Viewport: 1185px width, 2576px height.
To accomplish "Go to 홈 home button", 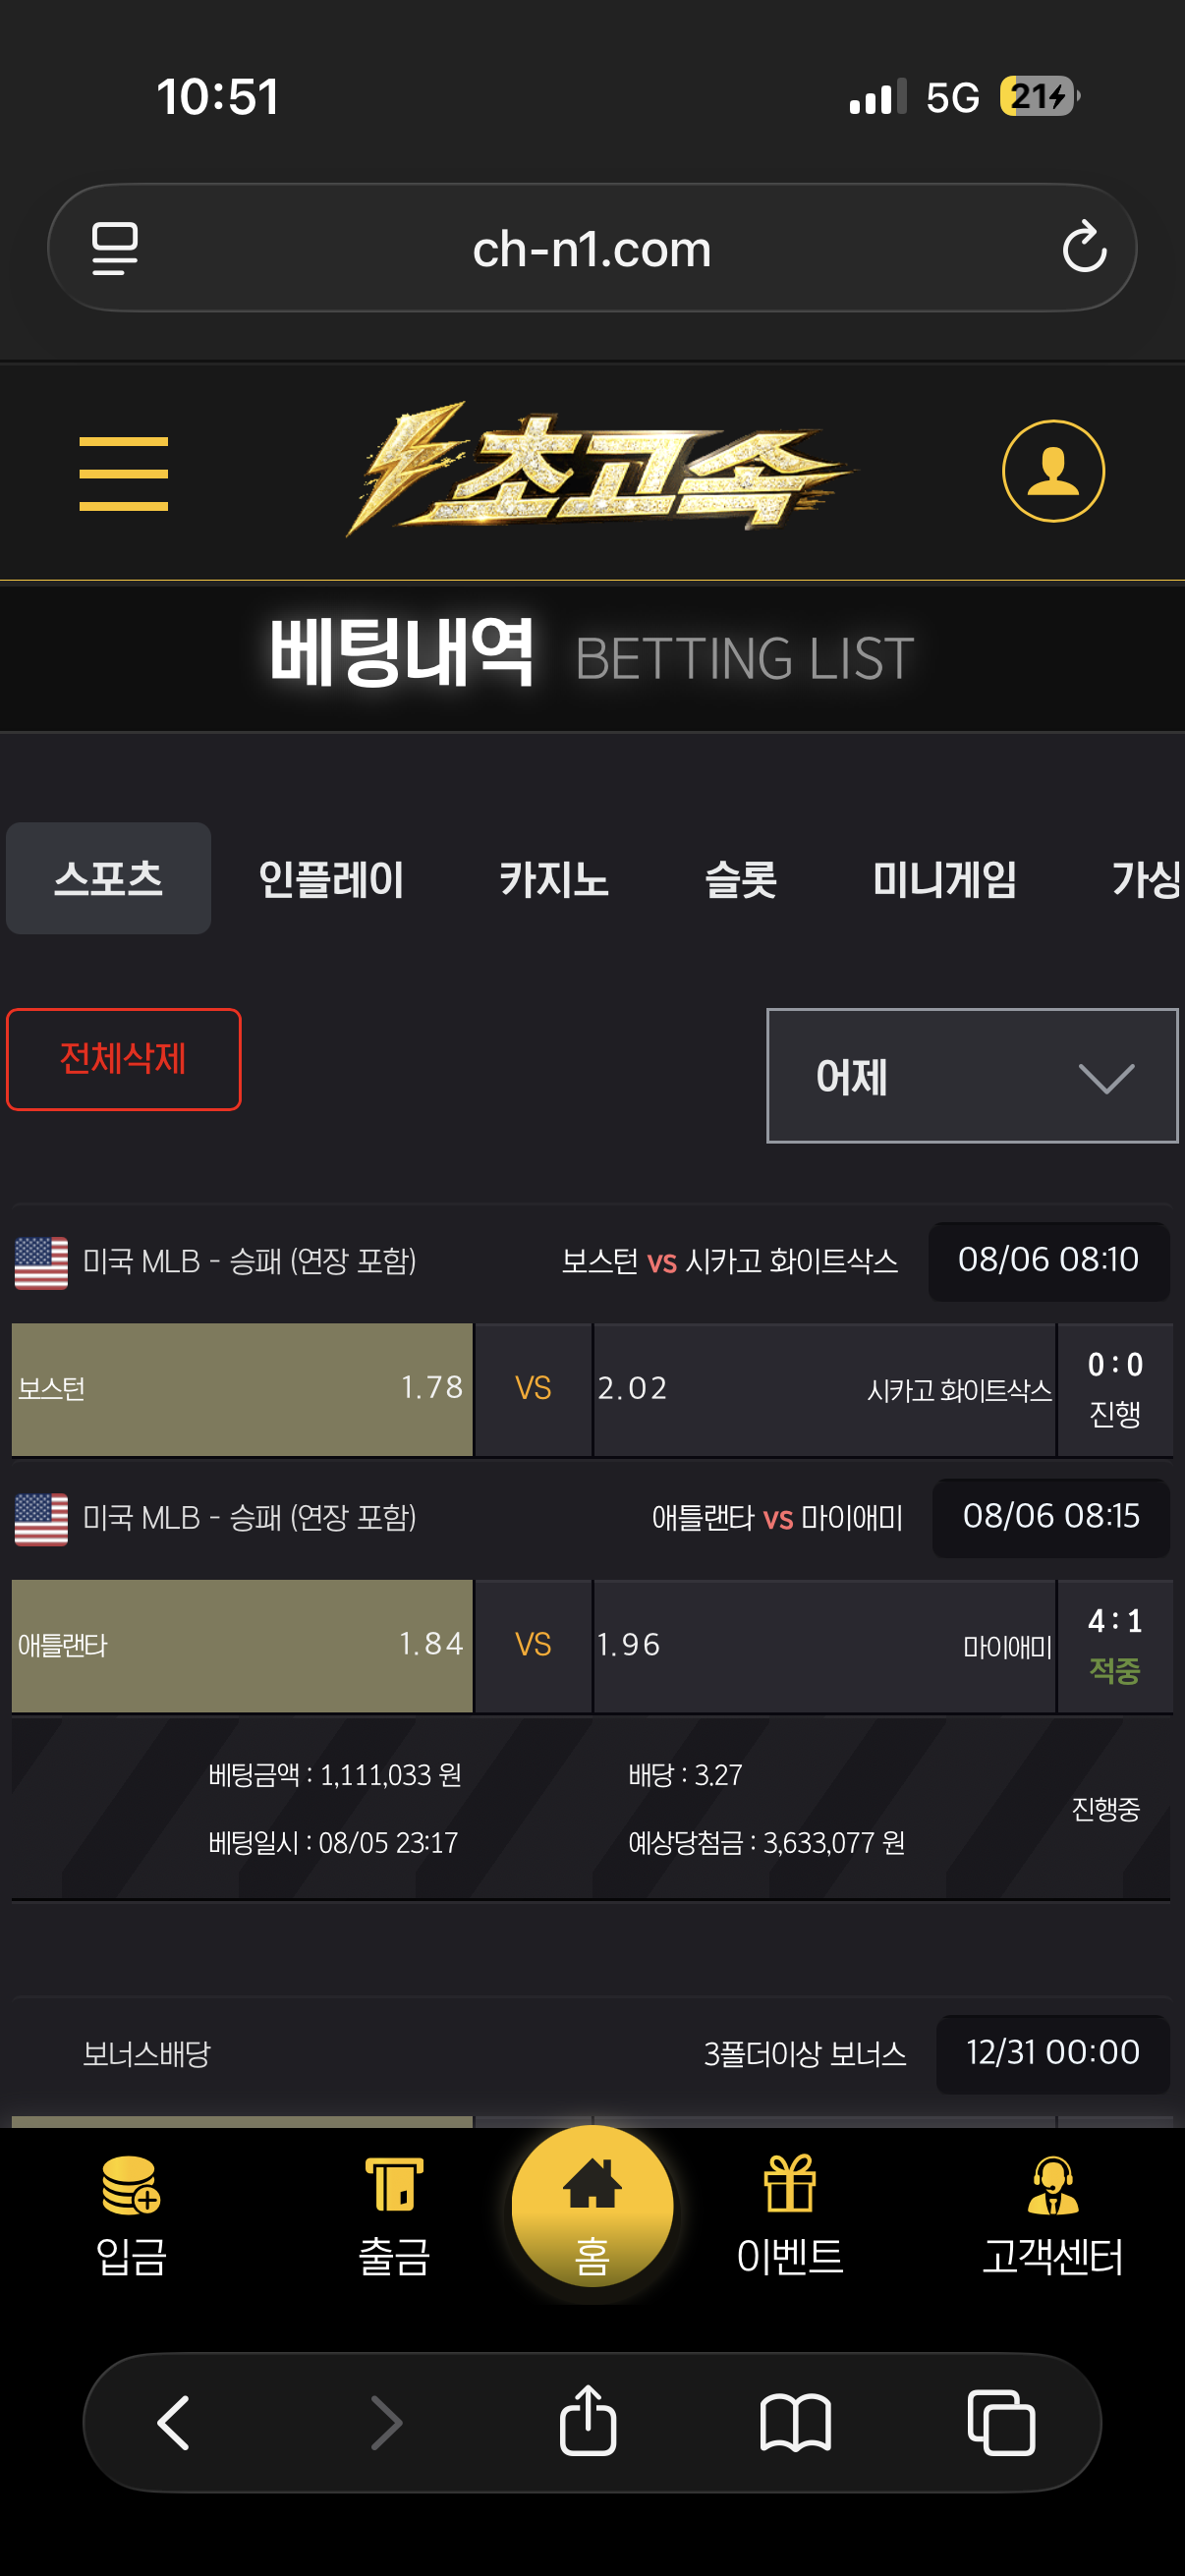I will [x=592, y=2207].
